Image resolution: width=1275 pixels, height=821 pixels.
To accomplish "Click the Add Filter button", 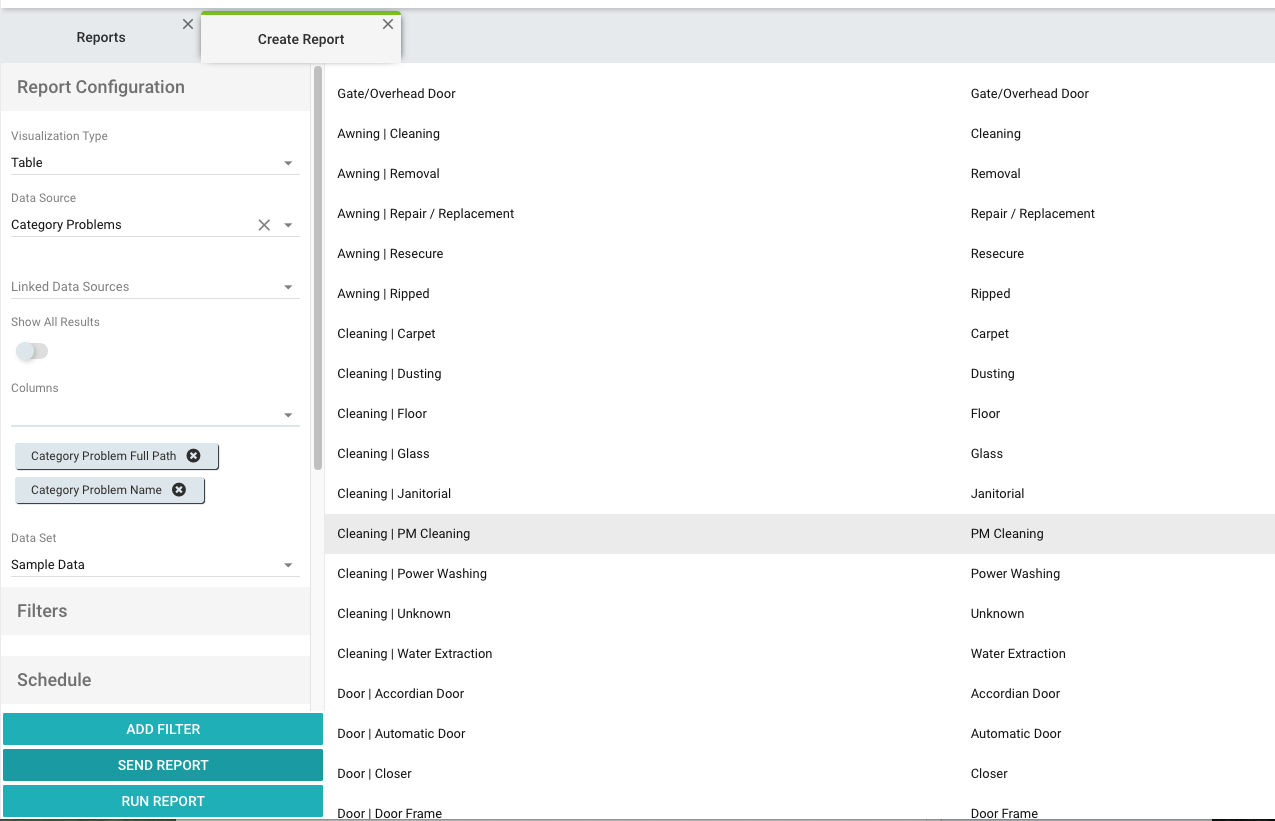I will tap(163, 729).
